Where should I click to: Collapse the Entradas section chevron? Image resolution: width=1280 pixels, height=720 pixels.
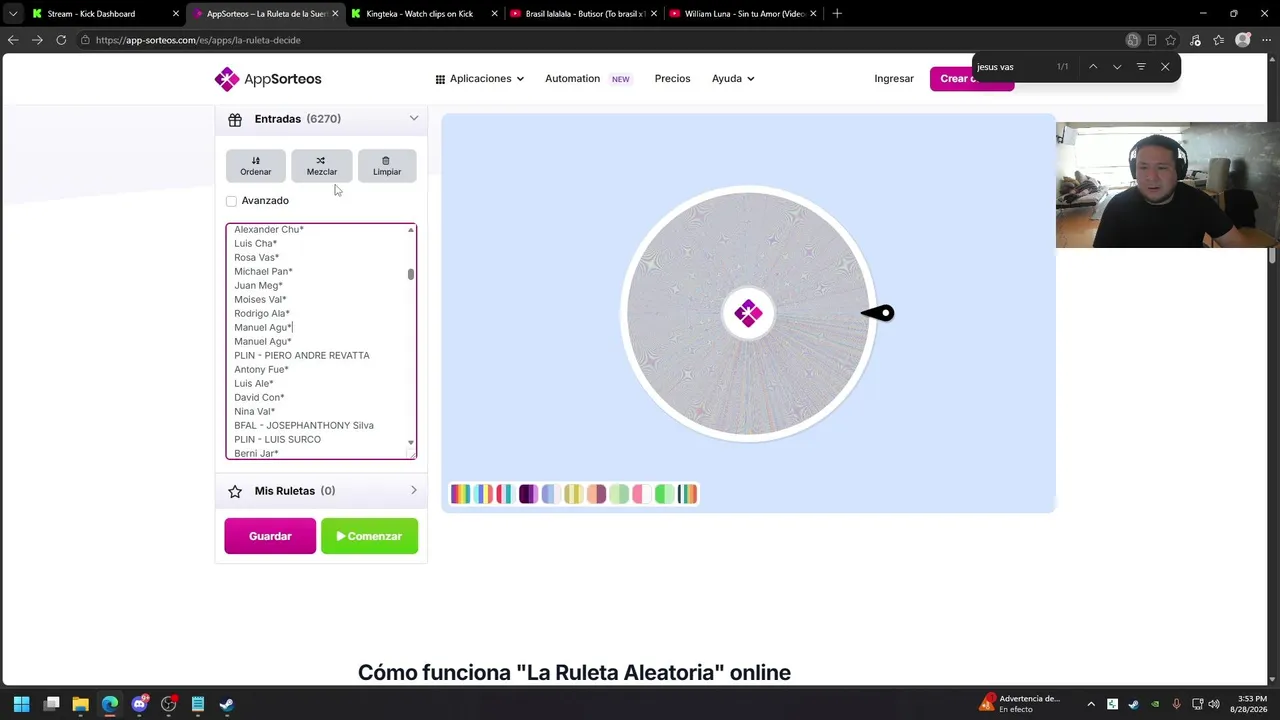(x=413, y=119)
